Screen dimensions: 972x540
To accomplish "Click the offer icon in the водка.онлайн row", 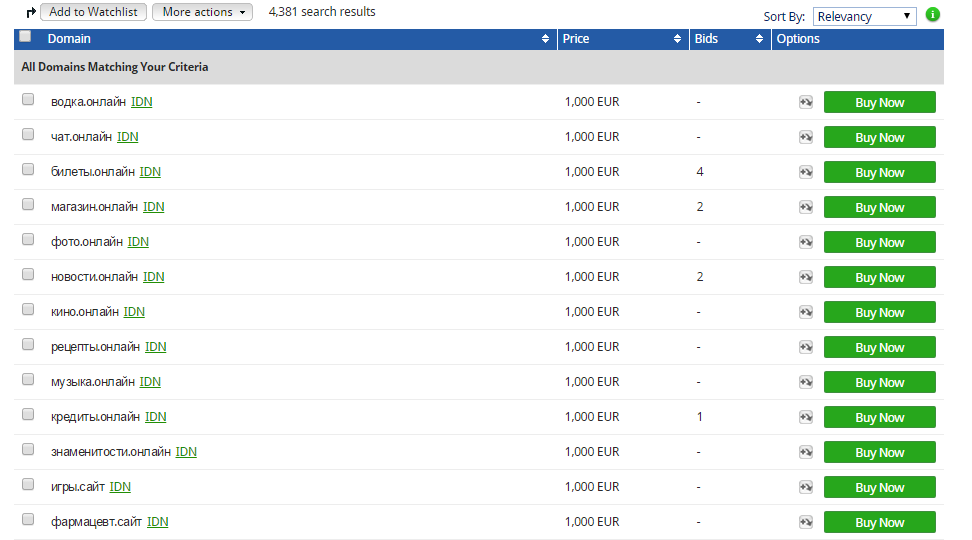I will point(805,102).
